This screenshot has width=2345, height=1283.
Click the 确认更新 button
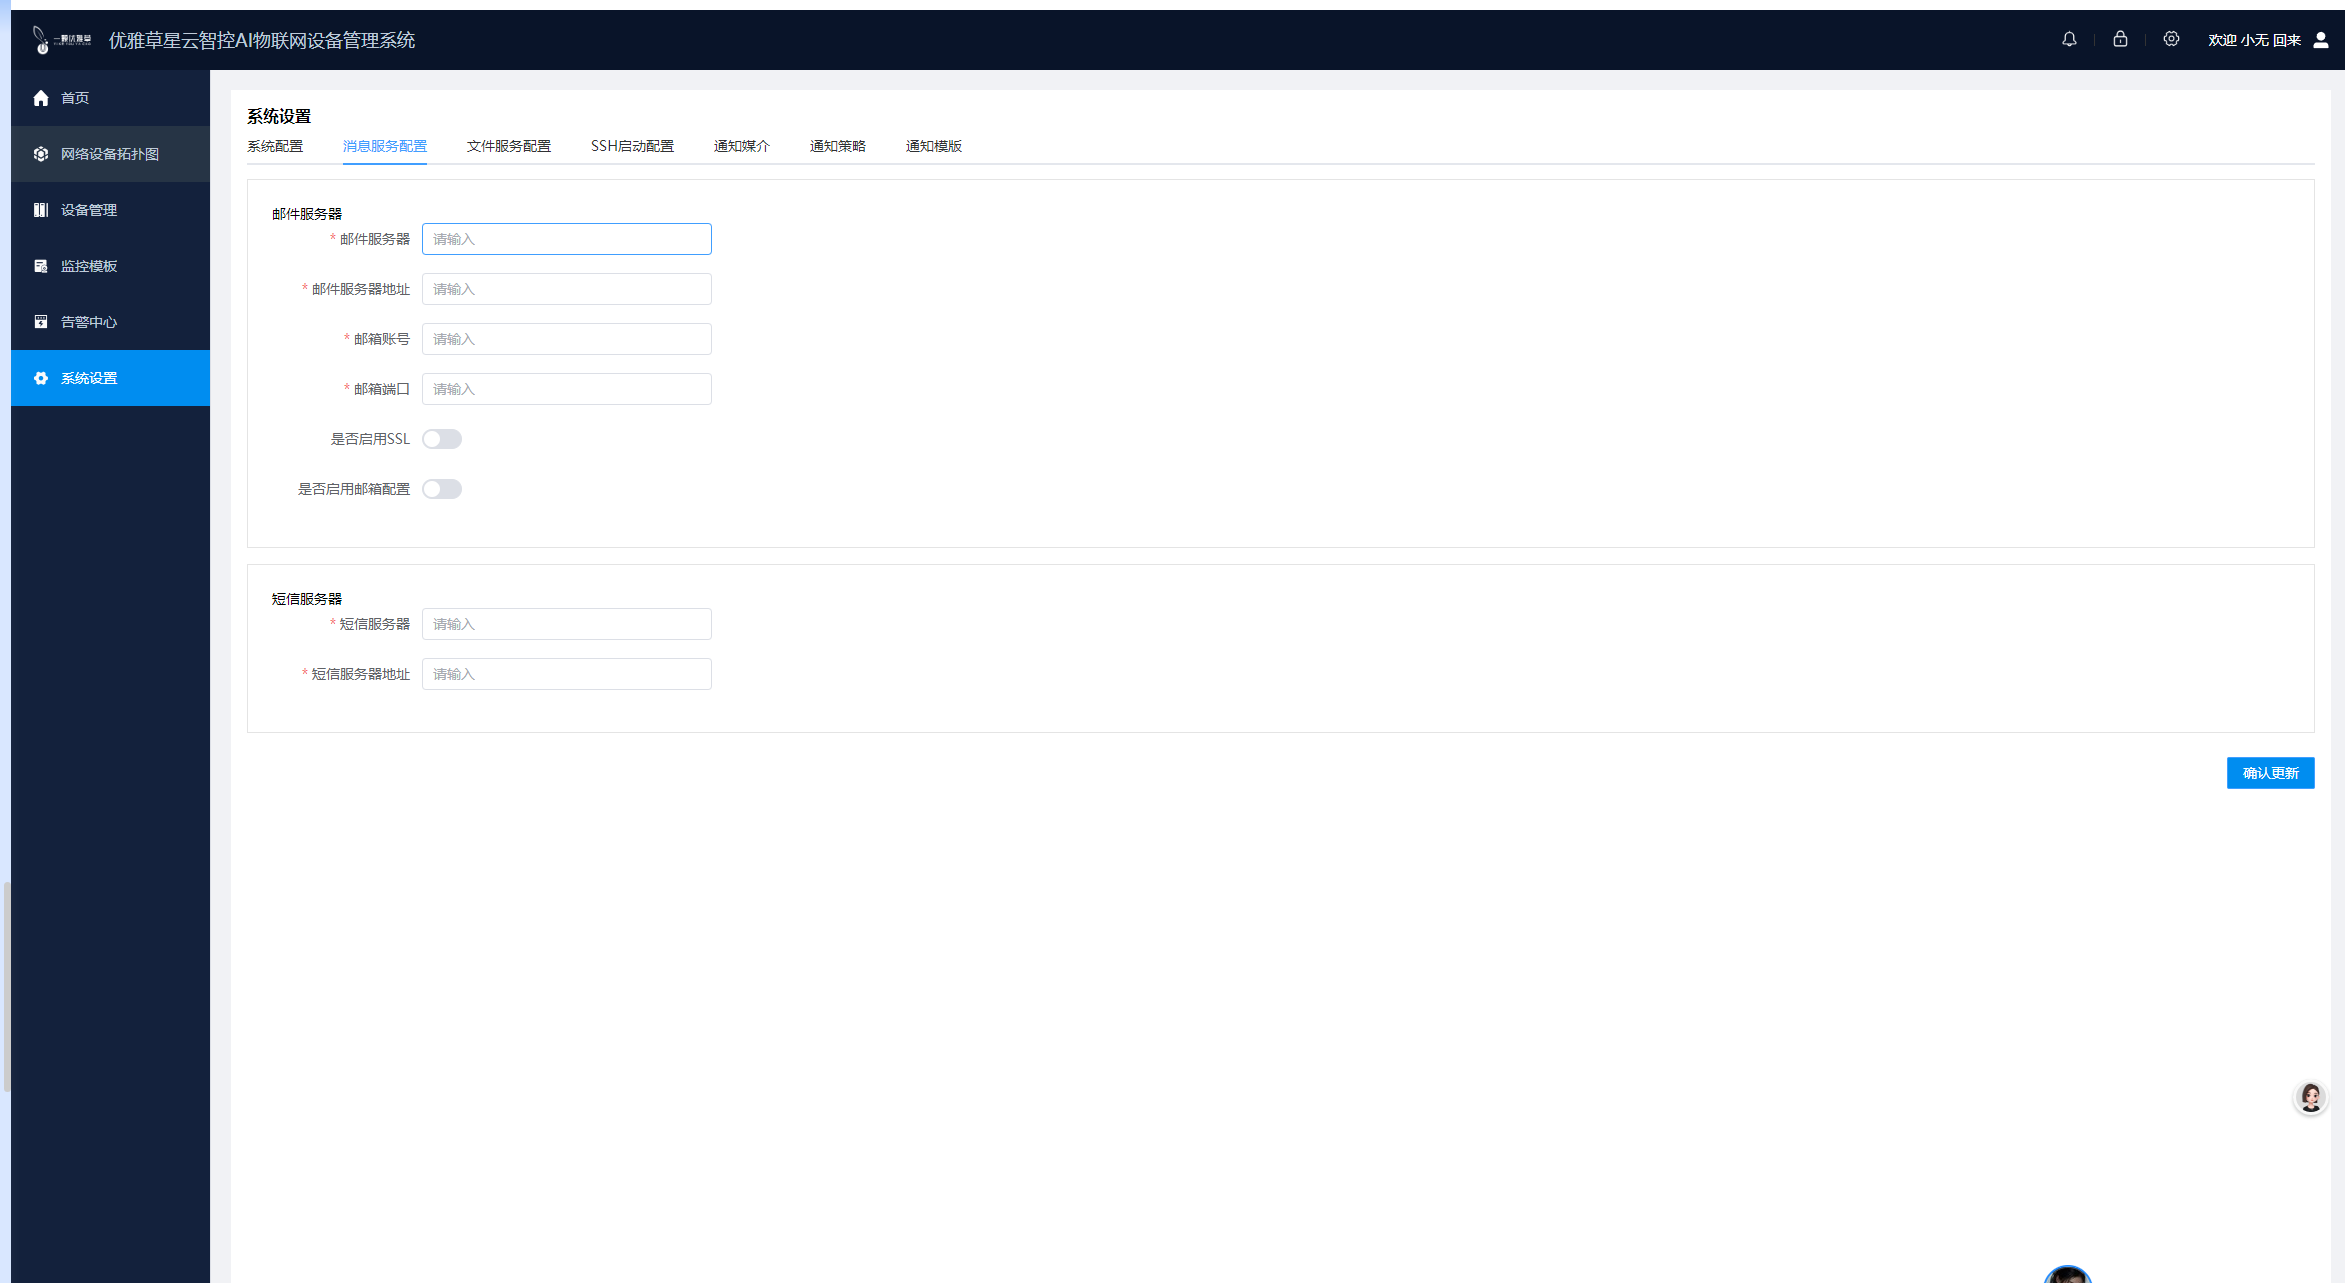pyautogui.click(x=2270, y=773)
